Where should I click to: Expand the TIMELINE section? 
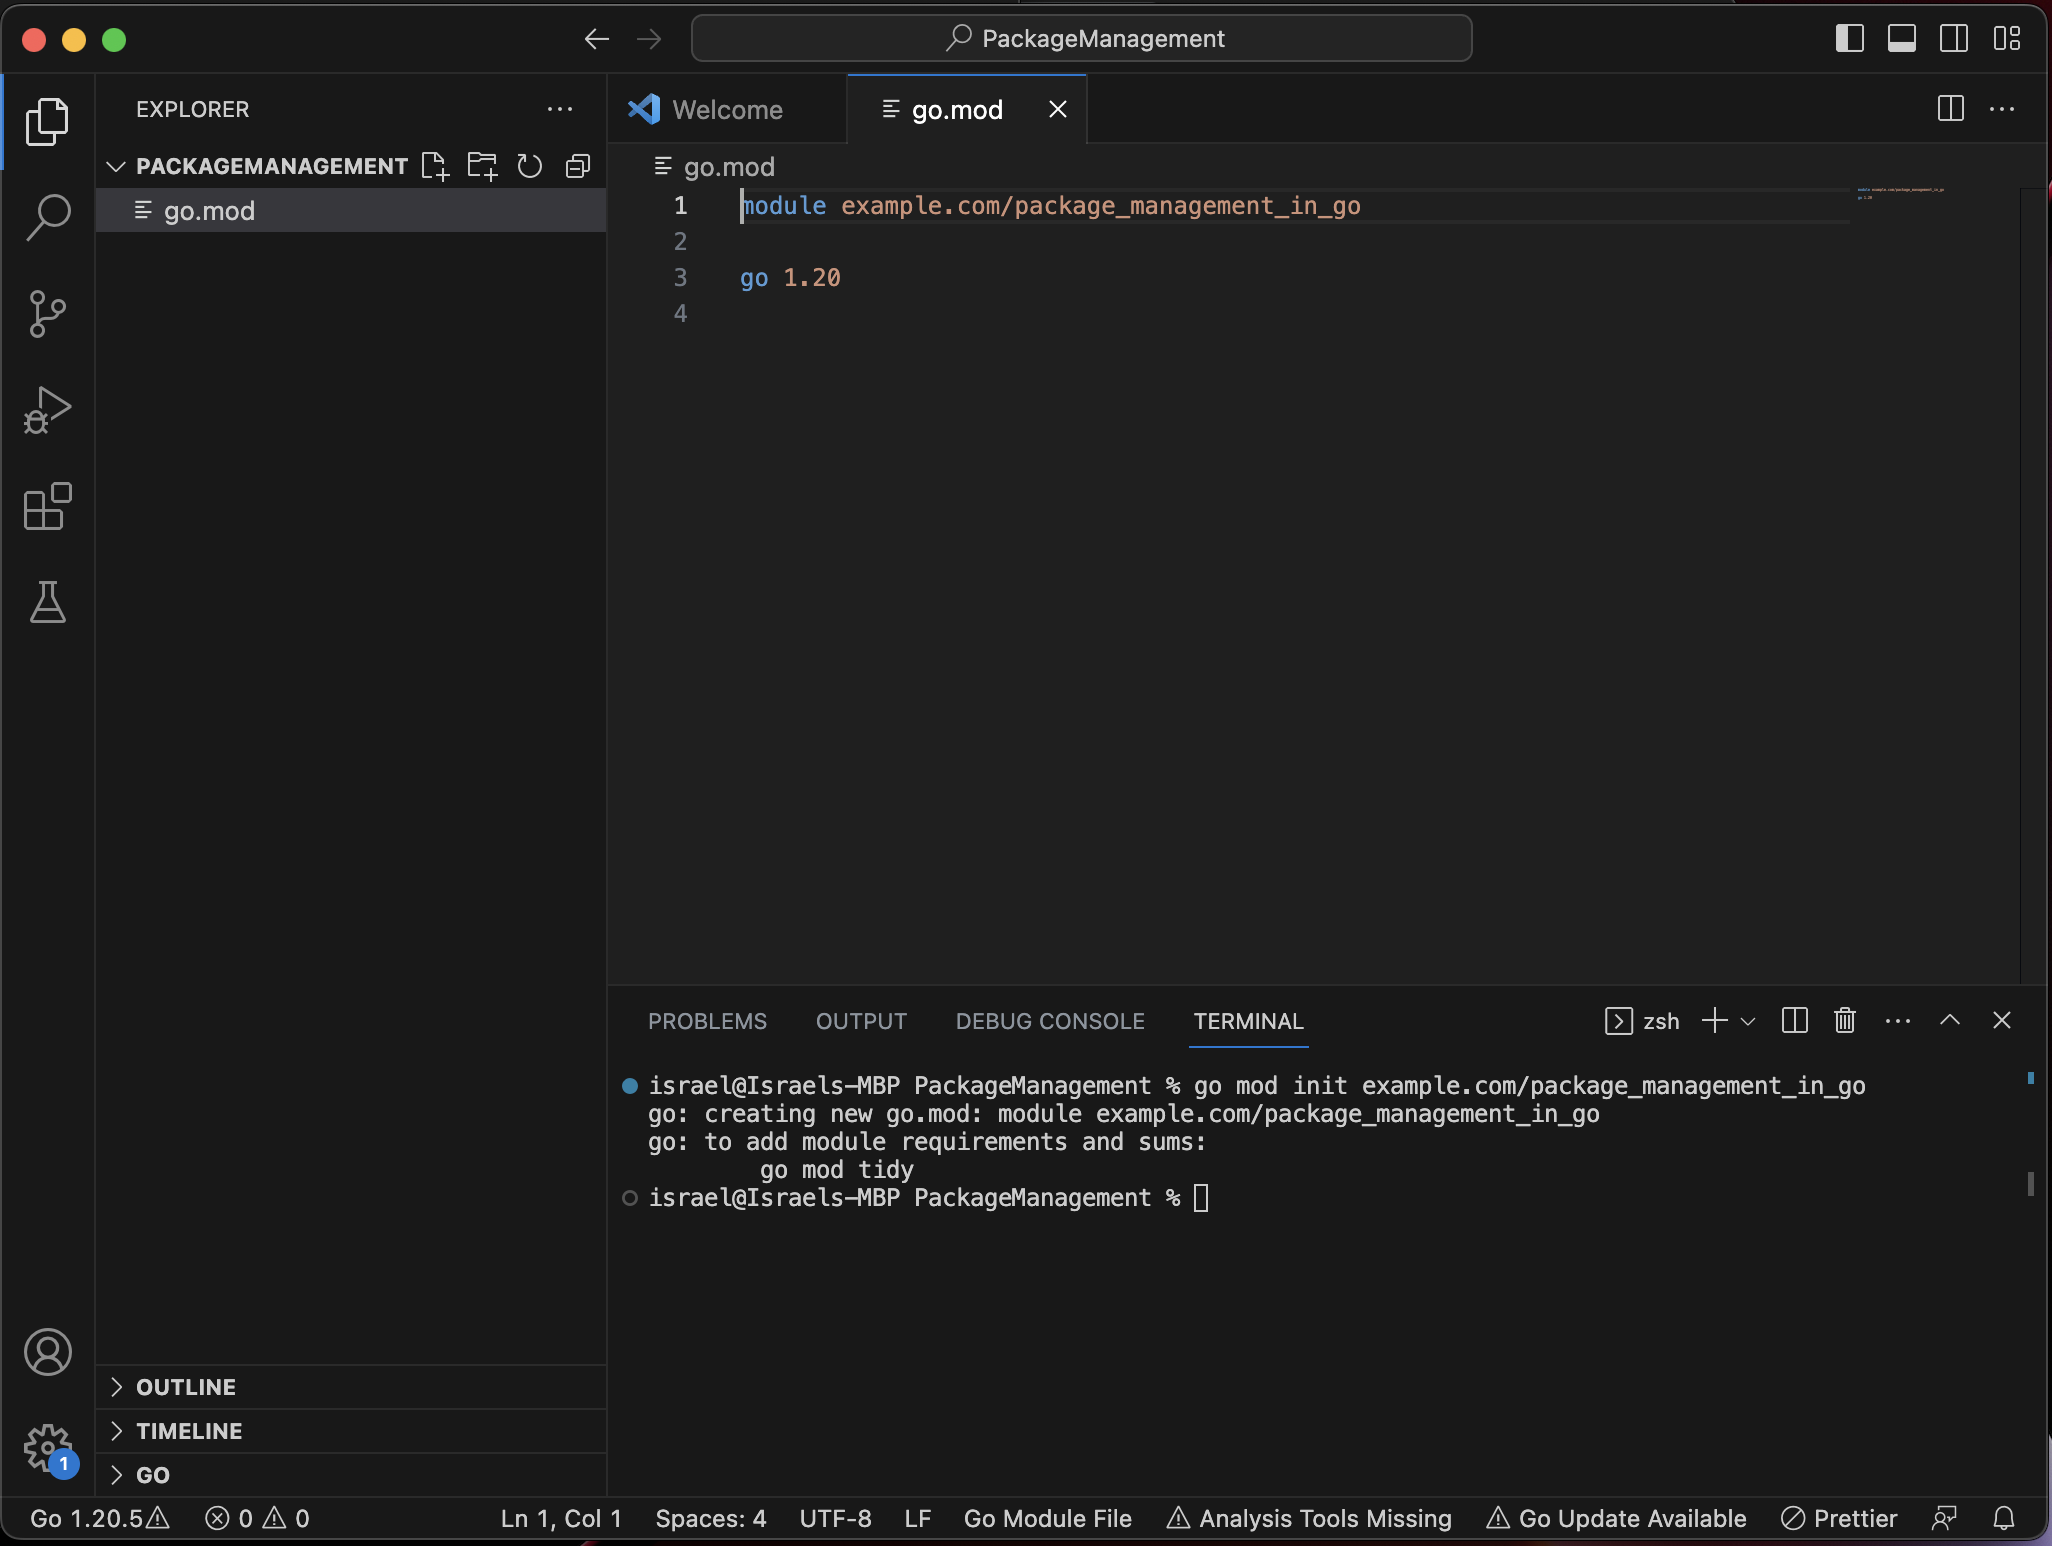tap(189, 1431)
